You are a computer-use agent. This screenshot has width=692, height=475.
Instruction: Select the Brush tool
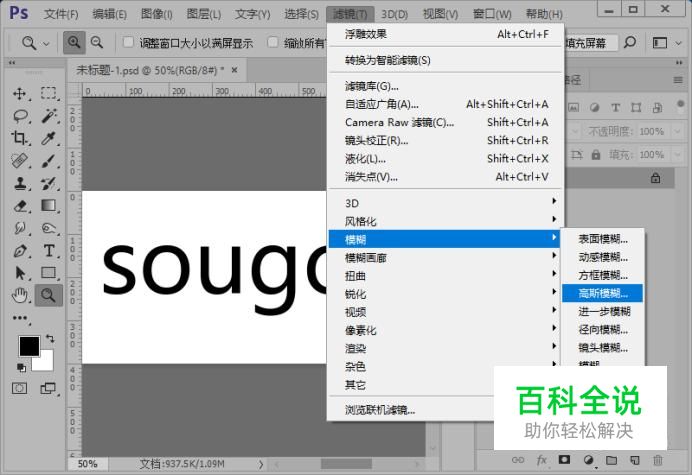point(49,161)
